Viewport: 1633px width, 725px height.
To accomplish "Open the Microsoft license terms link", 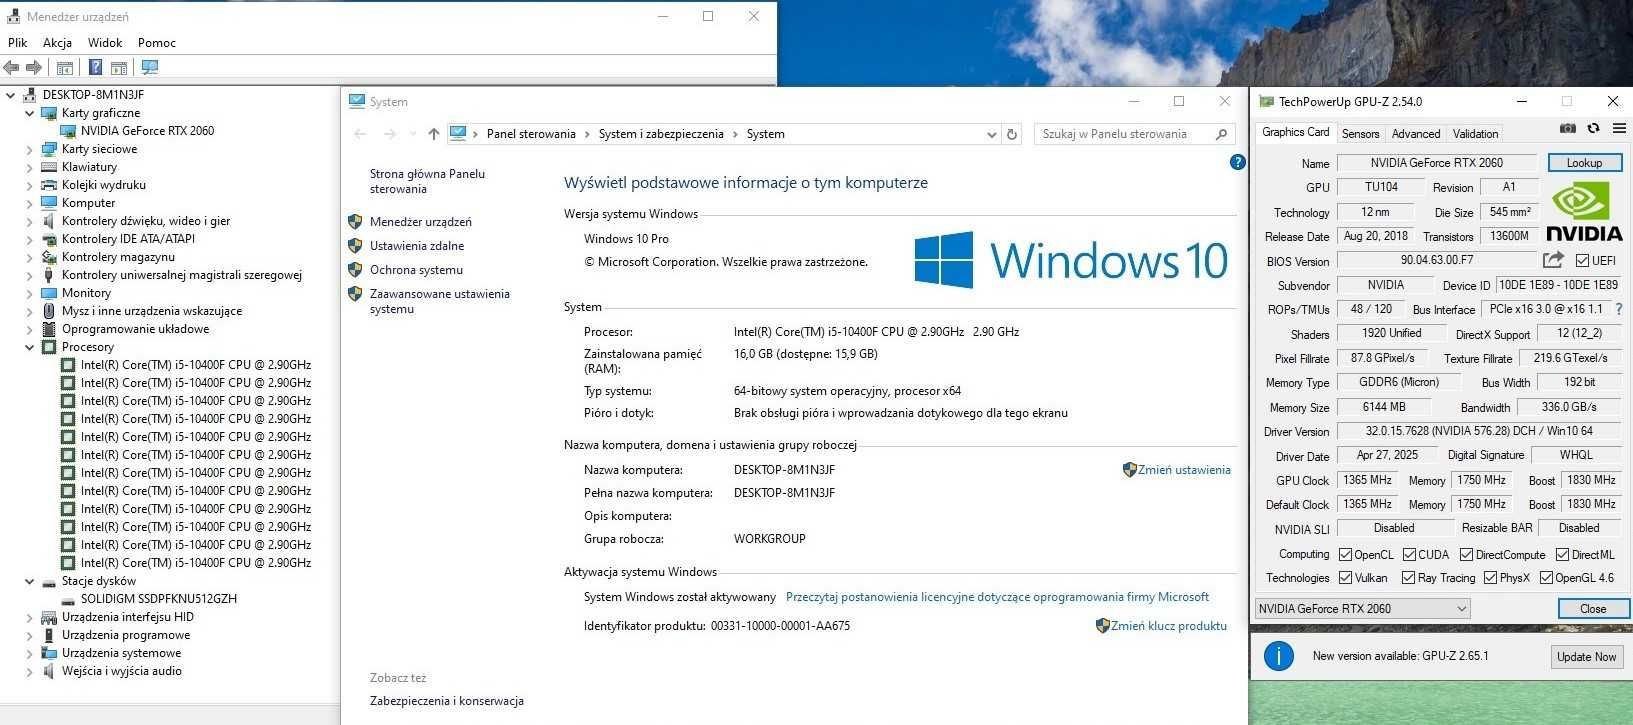I will 997,597.
